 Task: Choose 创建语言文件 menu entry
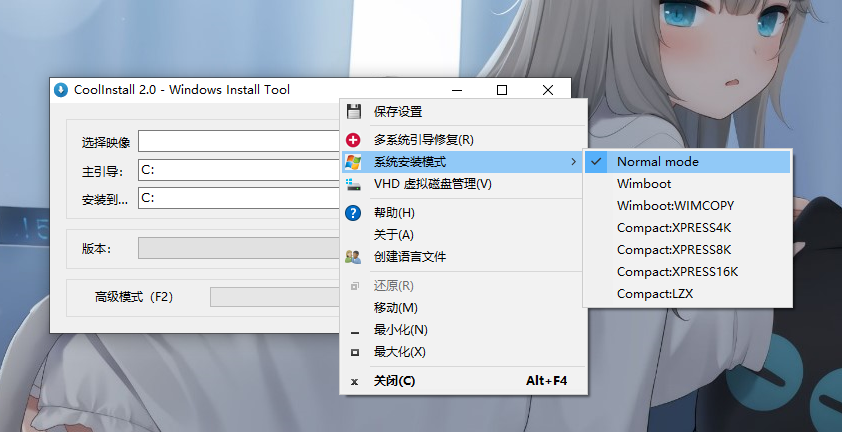pyautogui.click(x=463, y=257)
